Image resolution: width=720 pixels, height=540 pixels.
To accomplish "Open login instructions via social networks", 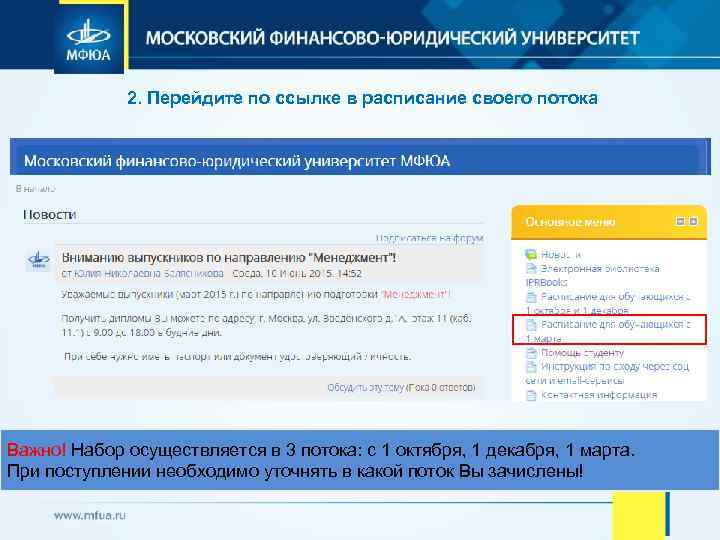I will coord(608,373).
